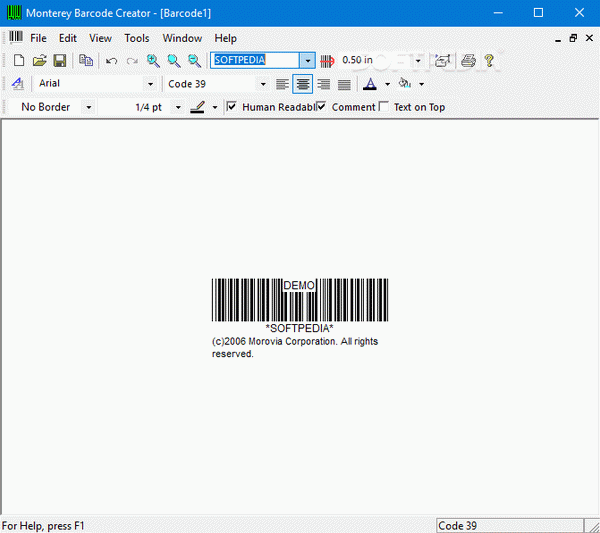This screenshot has height=533, width=600.
Task: Click the border line color pencil icon
Action: [197, 107]
